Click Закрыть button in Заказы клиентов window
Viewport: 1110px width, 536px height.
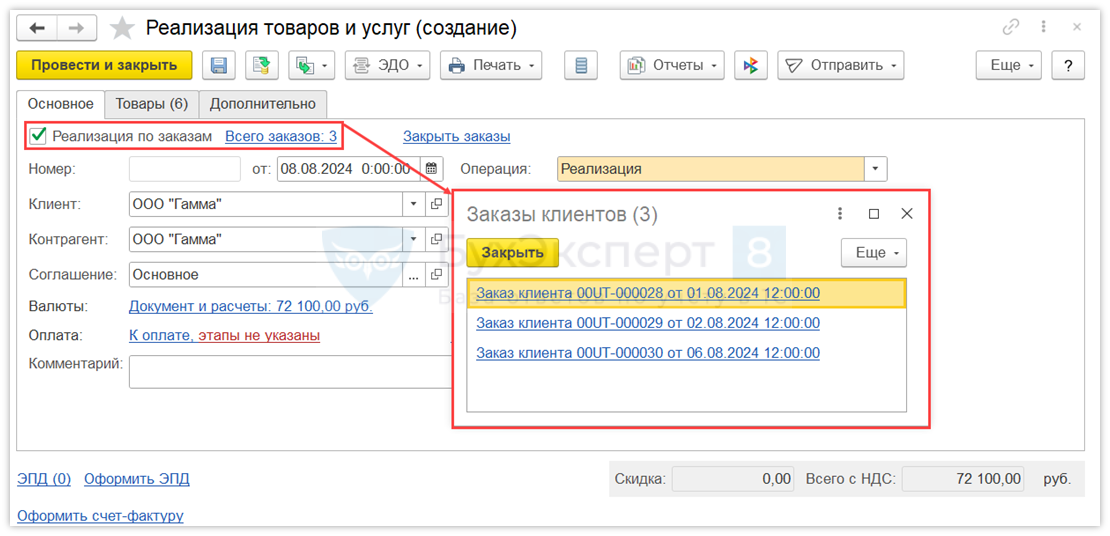tap(513, 252)
